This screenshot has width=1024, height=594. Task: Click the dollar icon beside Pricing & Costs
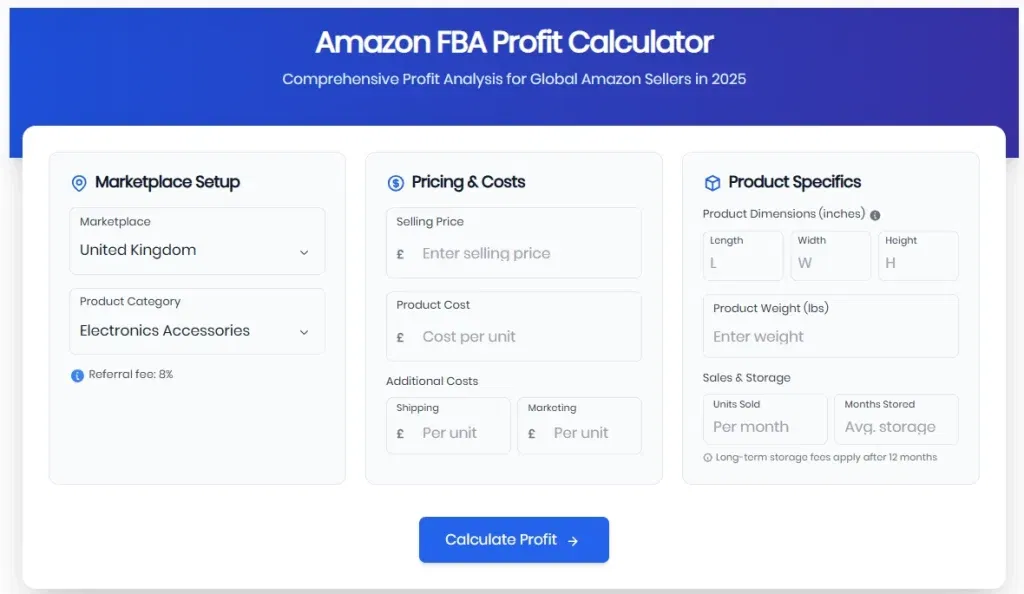coord(395,182)
